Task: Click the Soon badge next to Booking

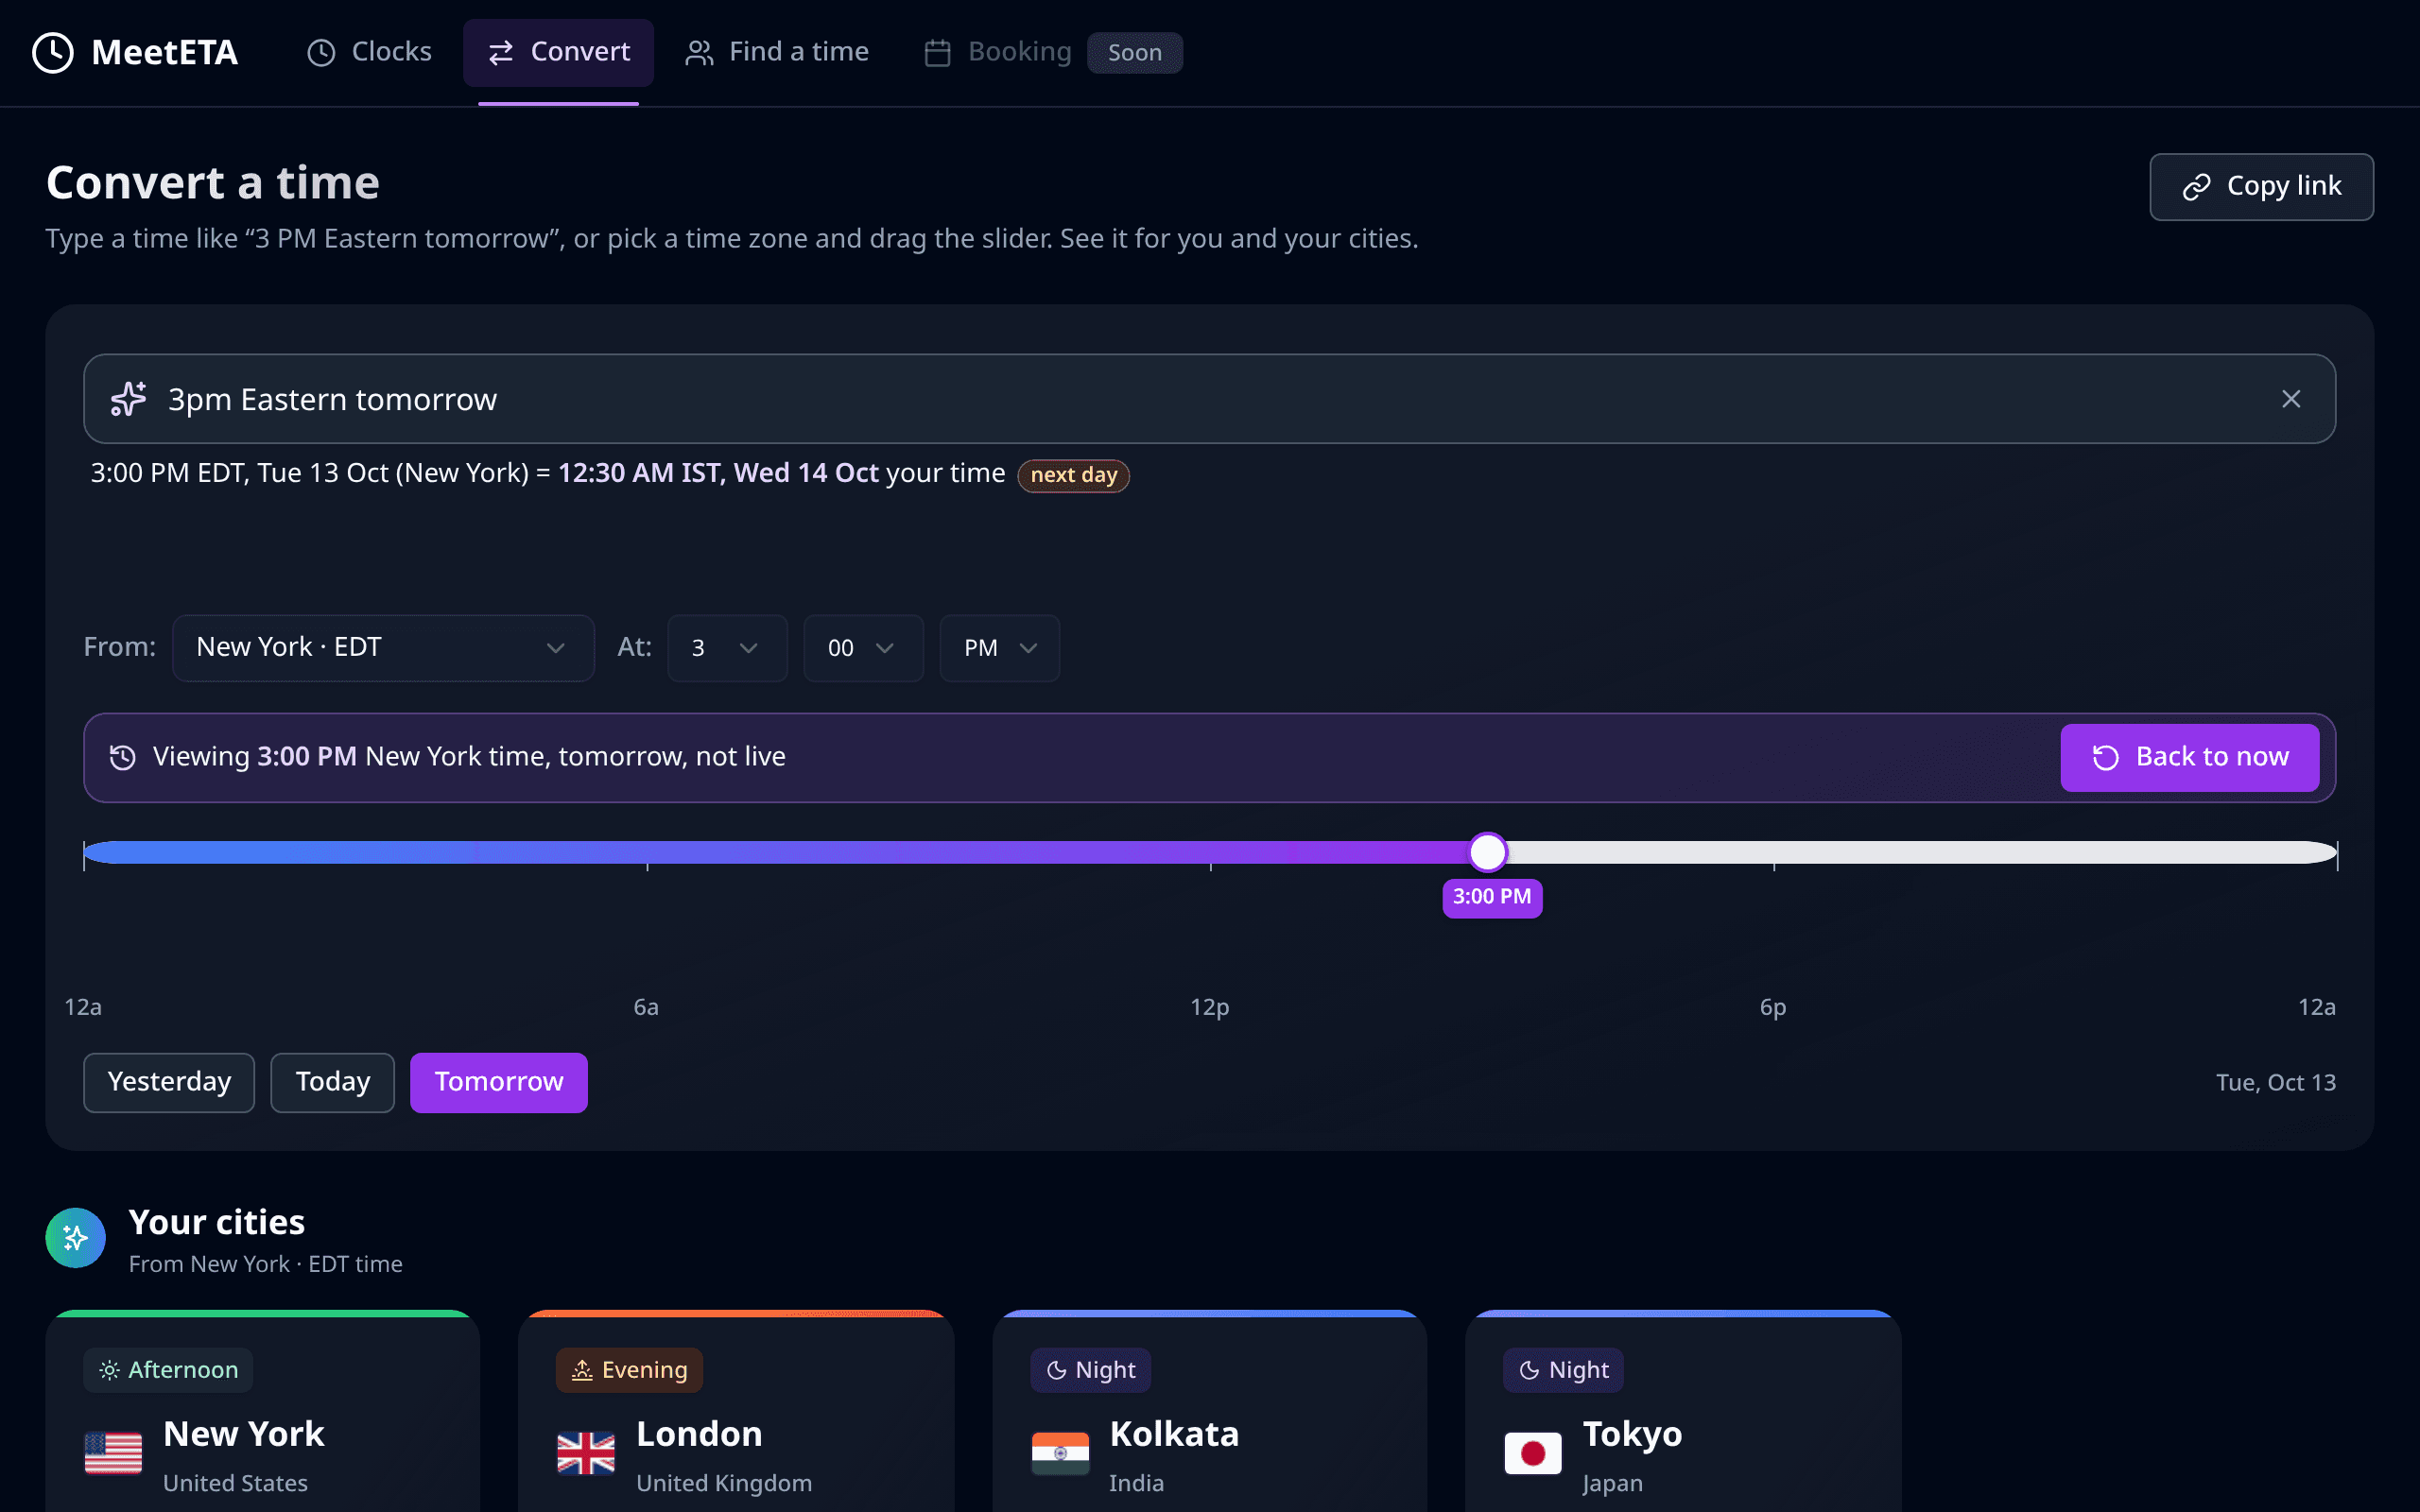Action: point(1134,53)
